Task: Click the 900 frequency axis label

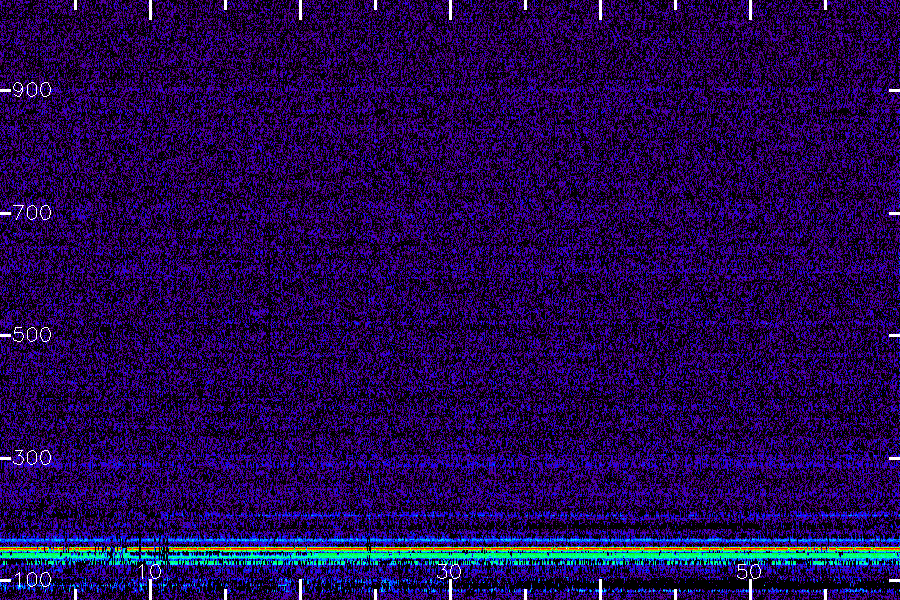Action: click(32, 90)
